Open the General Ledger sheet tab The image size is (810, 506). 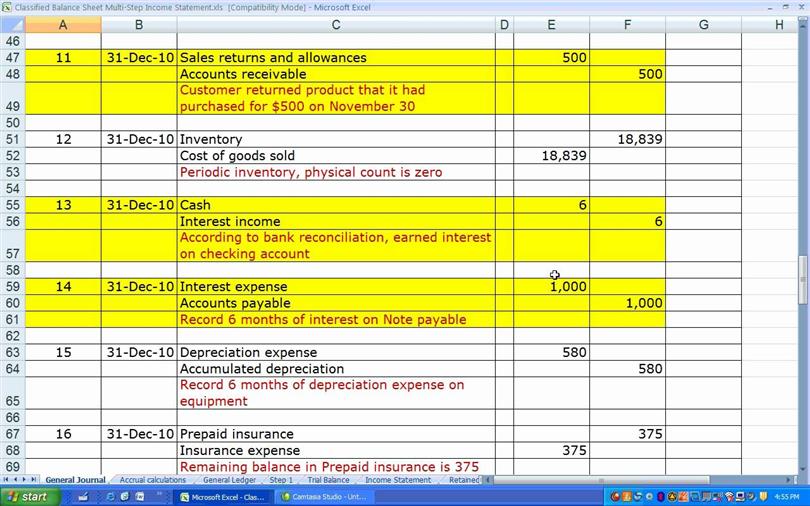[229, 480]
